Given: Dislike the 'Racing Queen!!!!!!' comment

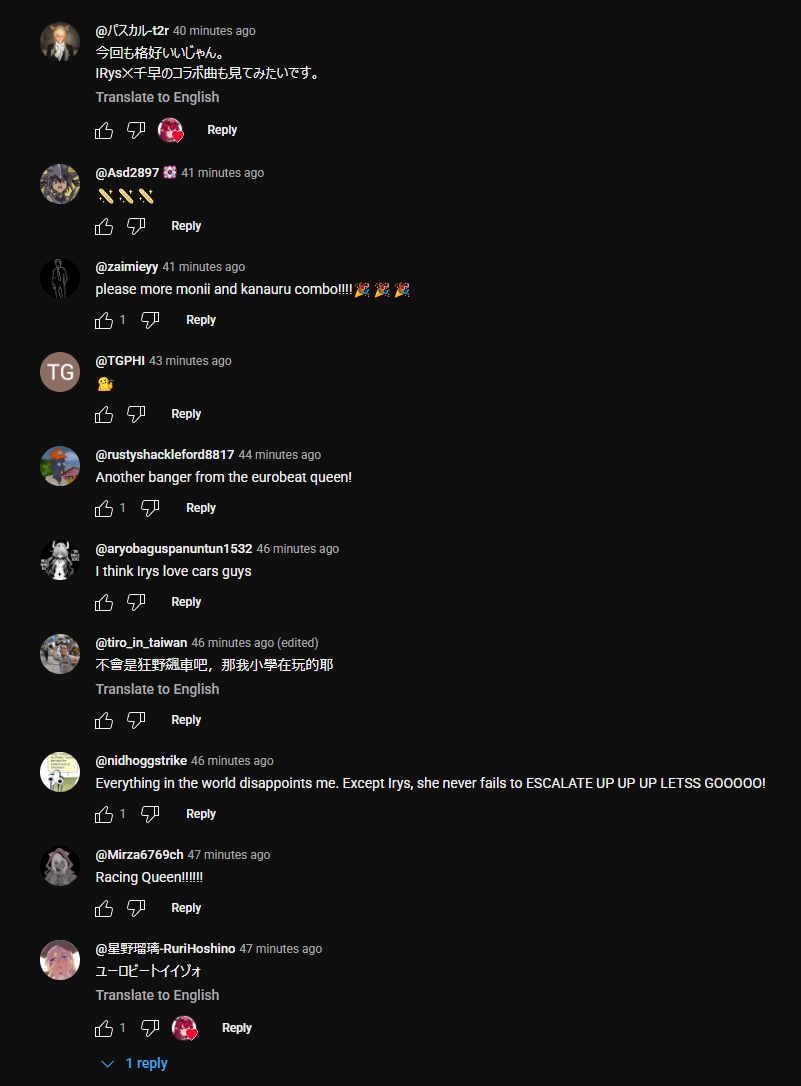Looking at the screenshot, I should pyautogui.click(x=136, y=908).
